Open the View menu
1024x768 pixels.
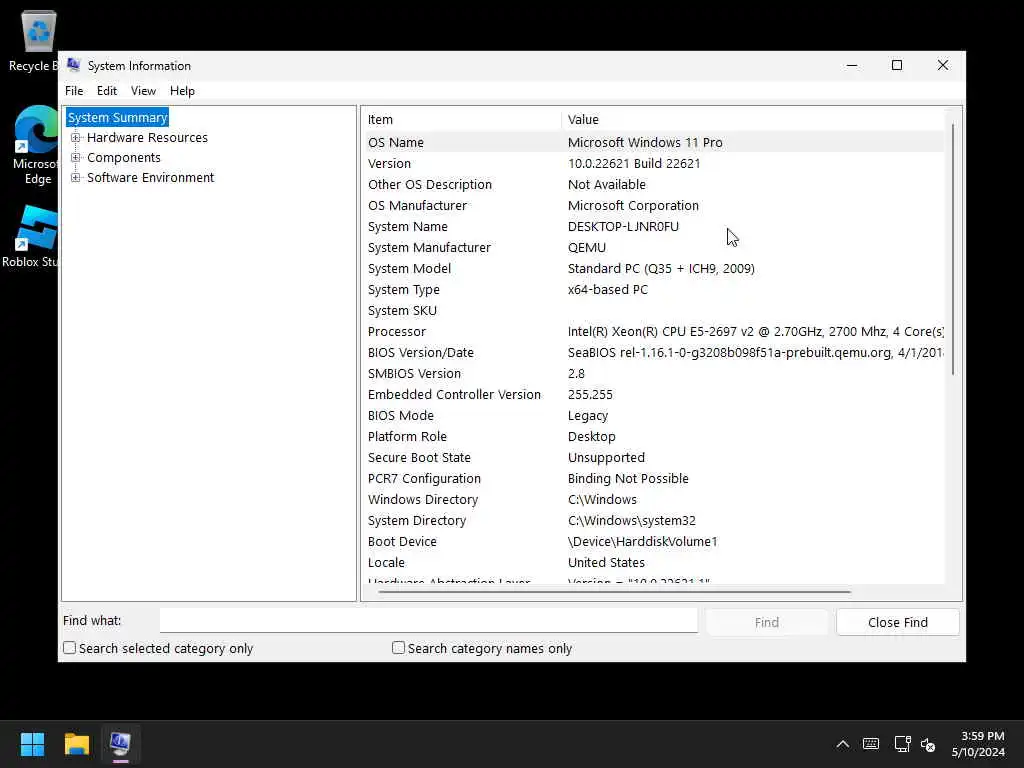(x=143, y=91)
